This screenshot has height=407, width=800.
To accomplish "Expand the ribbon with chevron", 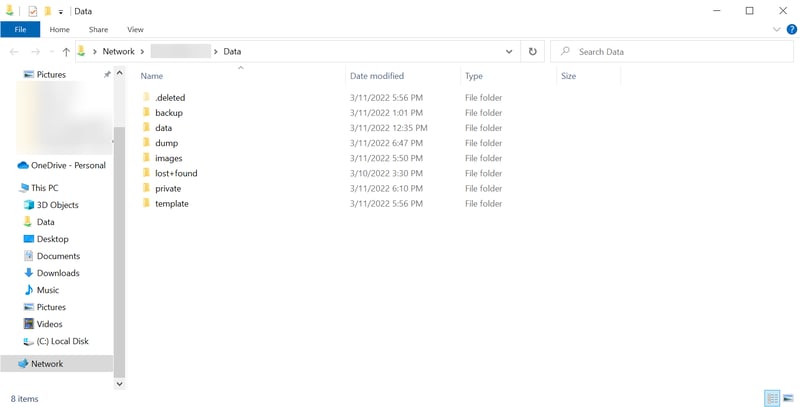I will [777, 30].
